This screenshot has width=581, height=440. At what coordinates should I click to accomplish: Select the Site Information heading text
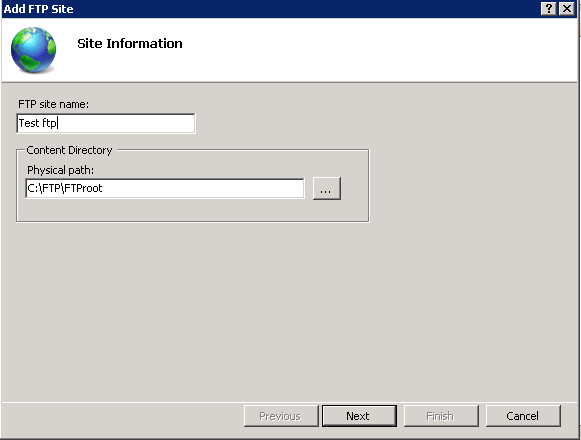click(130, 44)
